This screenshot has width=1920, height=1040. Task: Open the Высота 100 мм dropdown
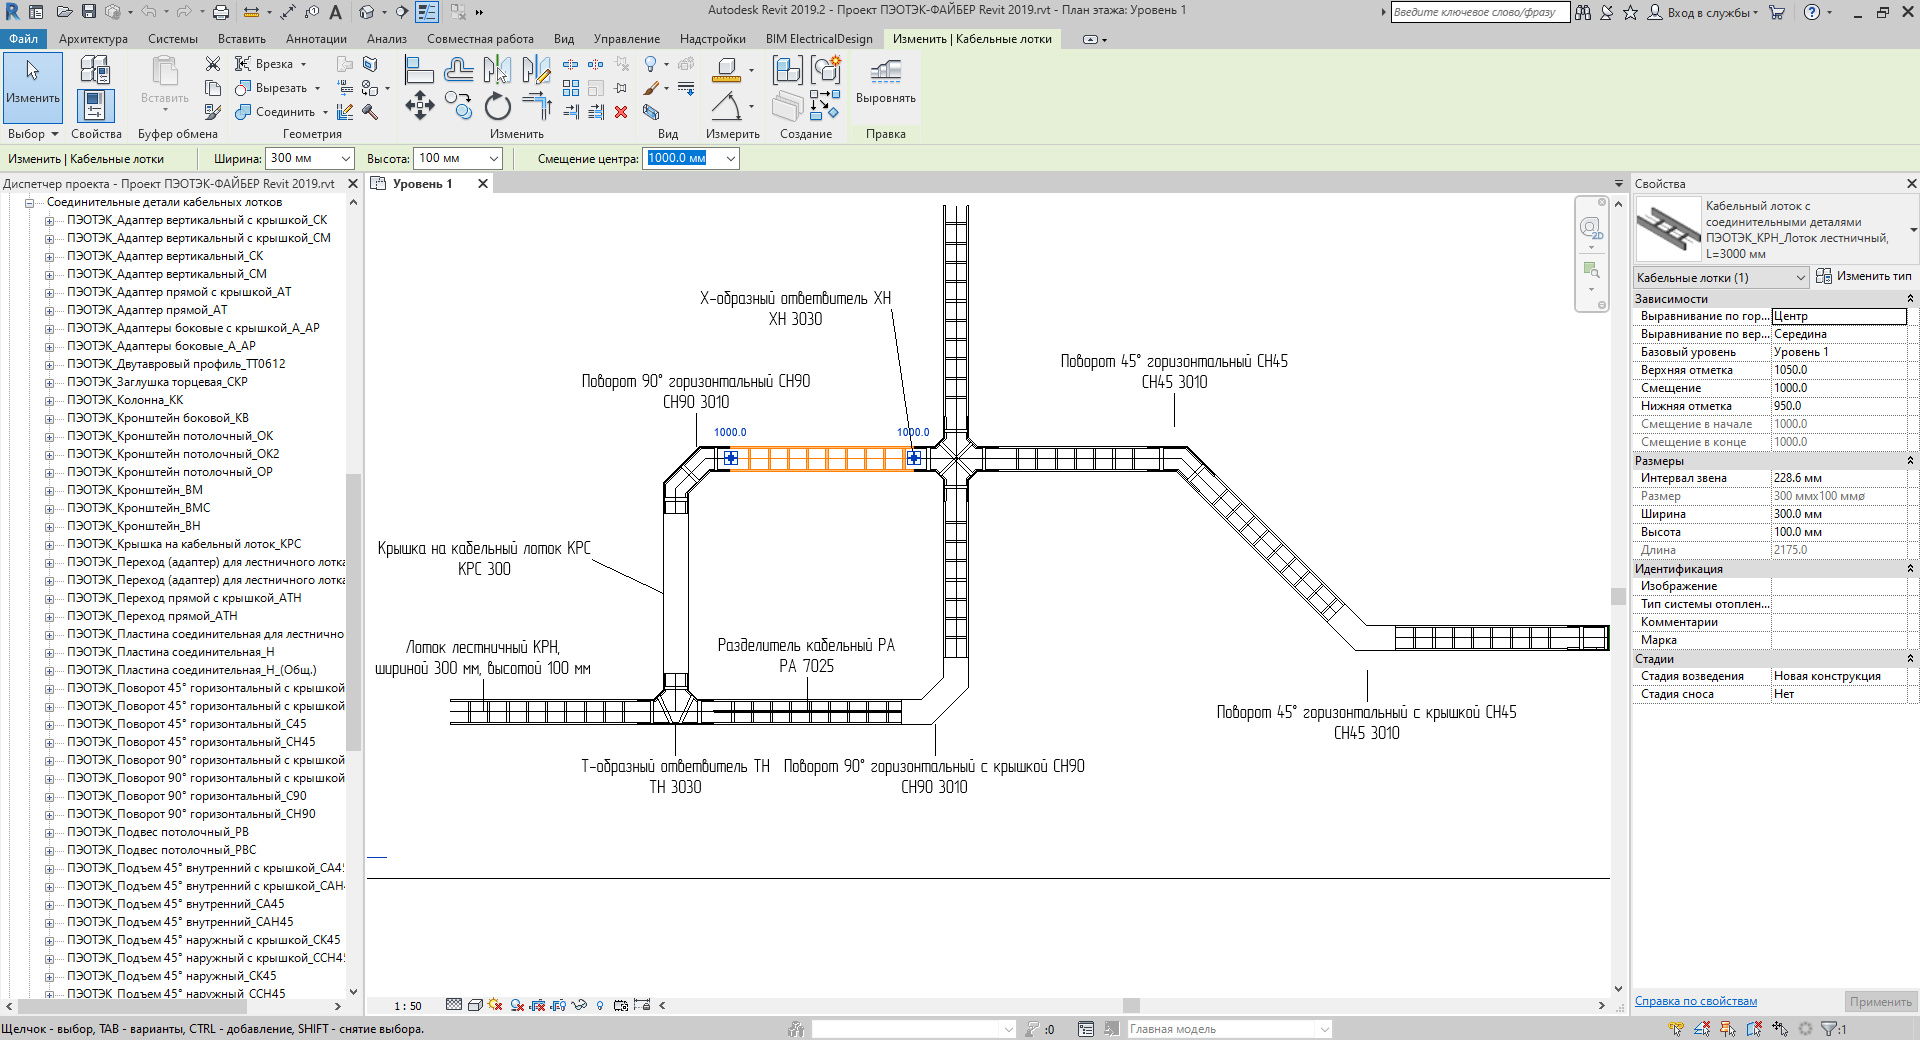[x=493, y=158]
